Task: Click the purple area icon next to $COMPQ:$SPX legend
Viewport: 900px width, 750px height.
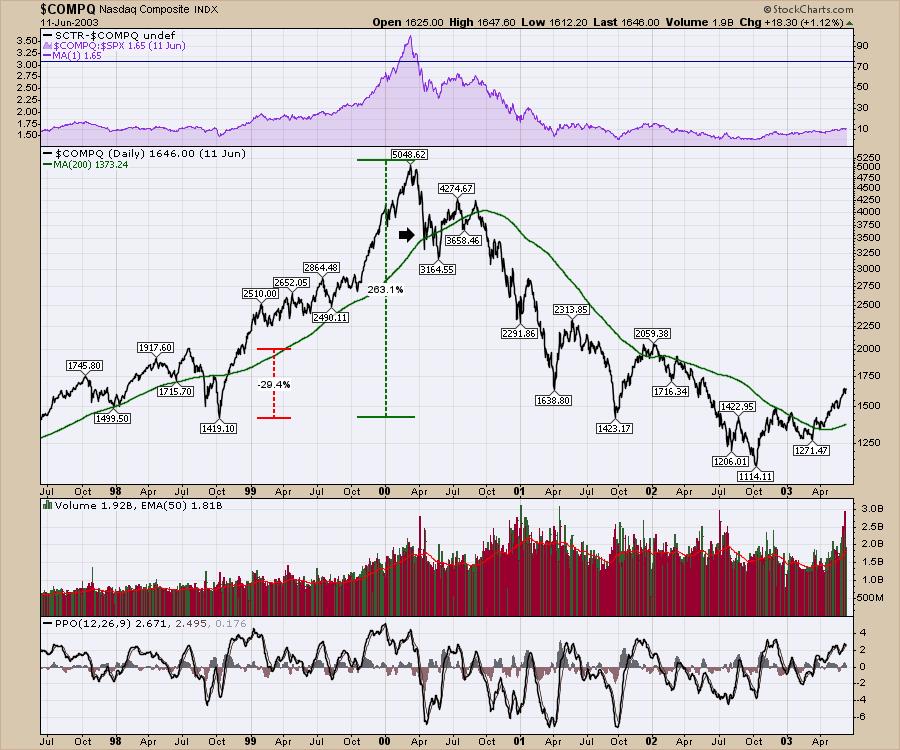Action: [x=46, y=46]
